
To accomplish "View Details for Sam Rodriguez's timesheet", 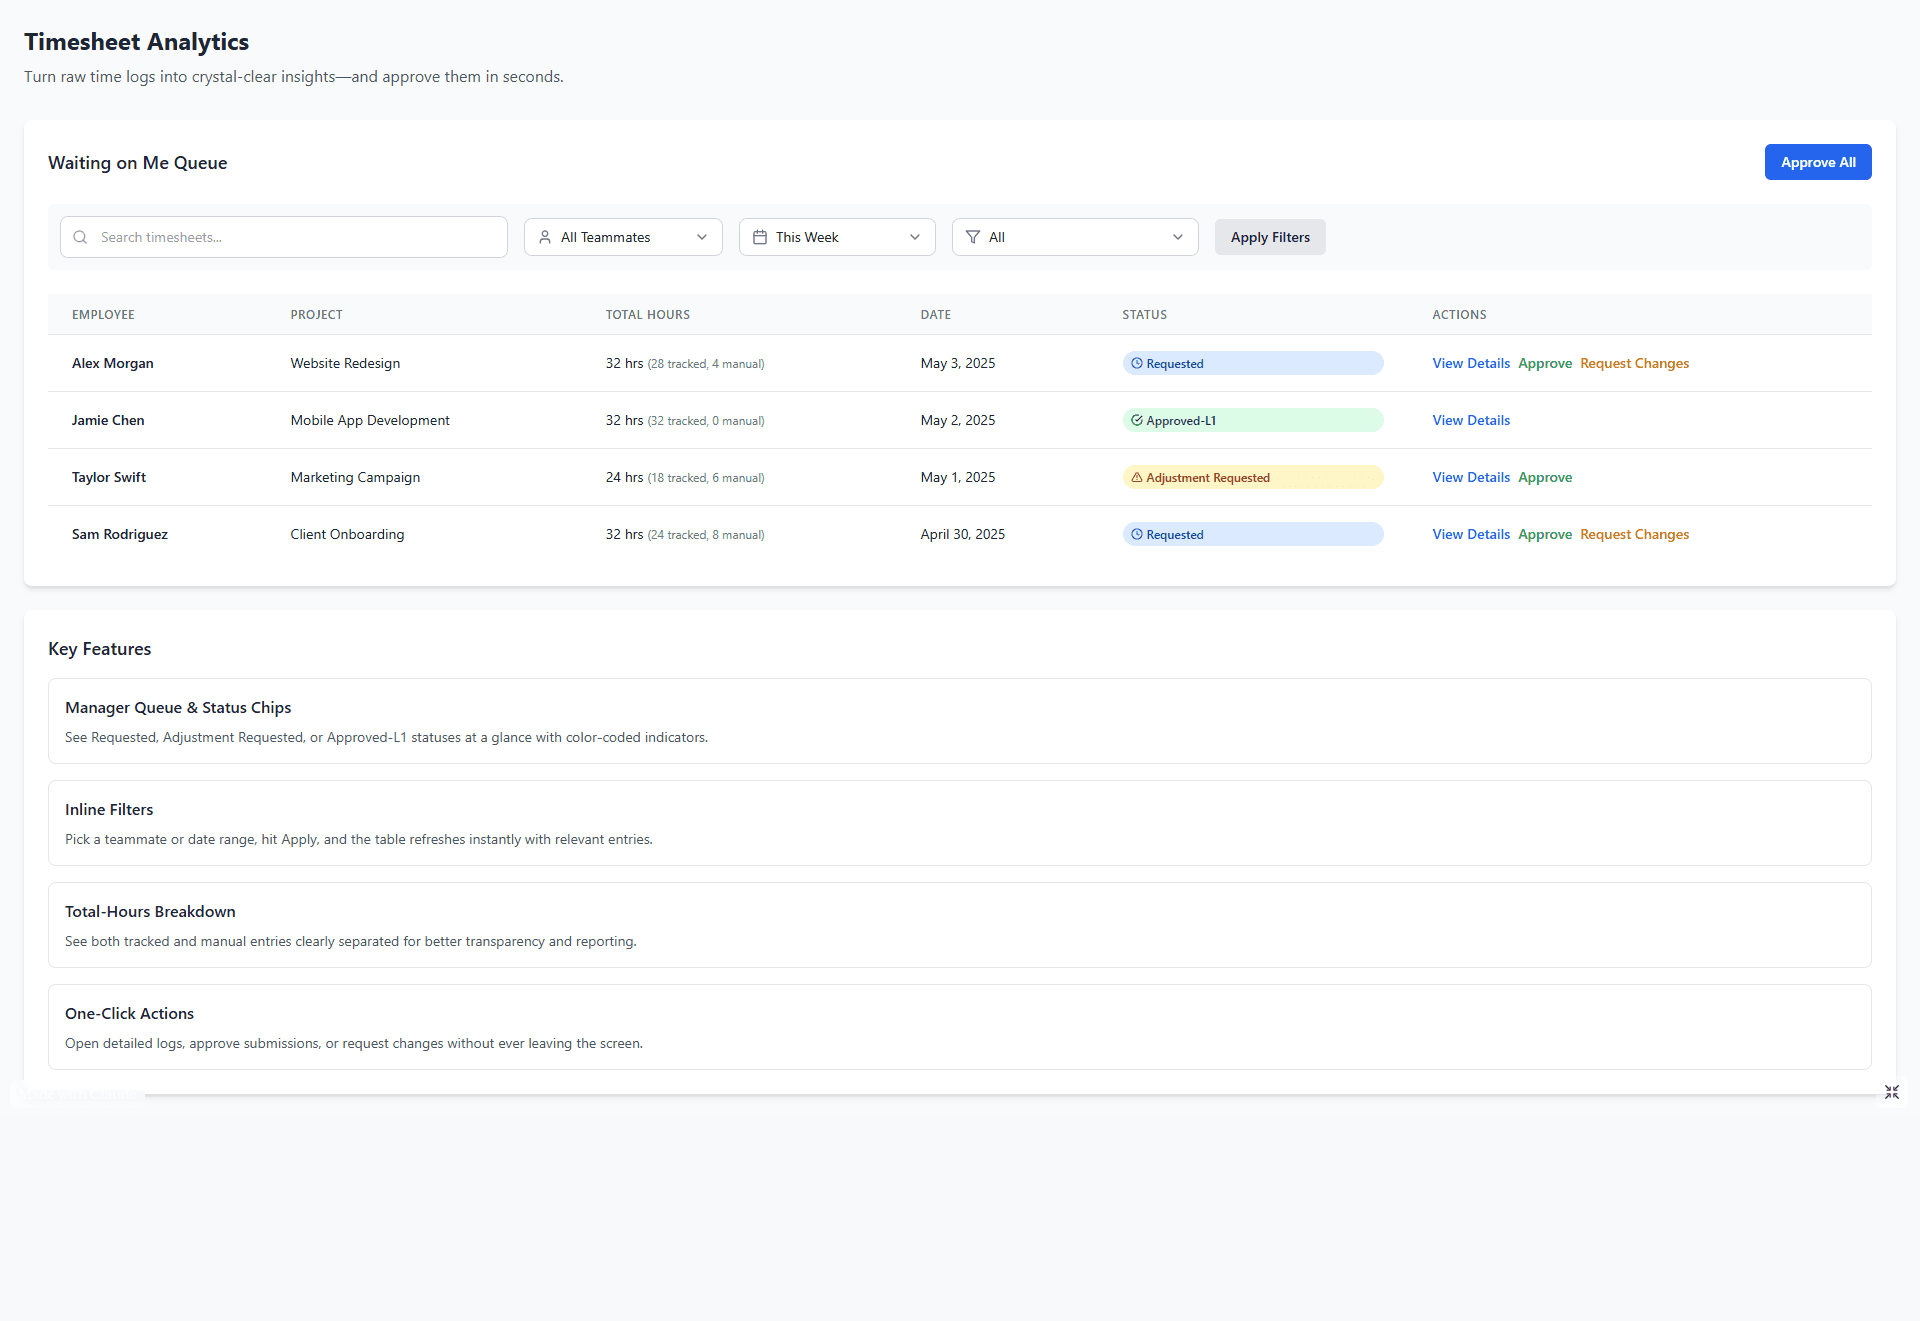I will (1471, 534).
